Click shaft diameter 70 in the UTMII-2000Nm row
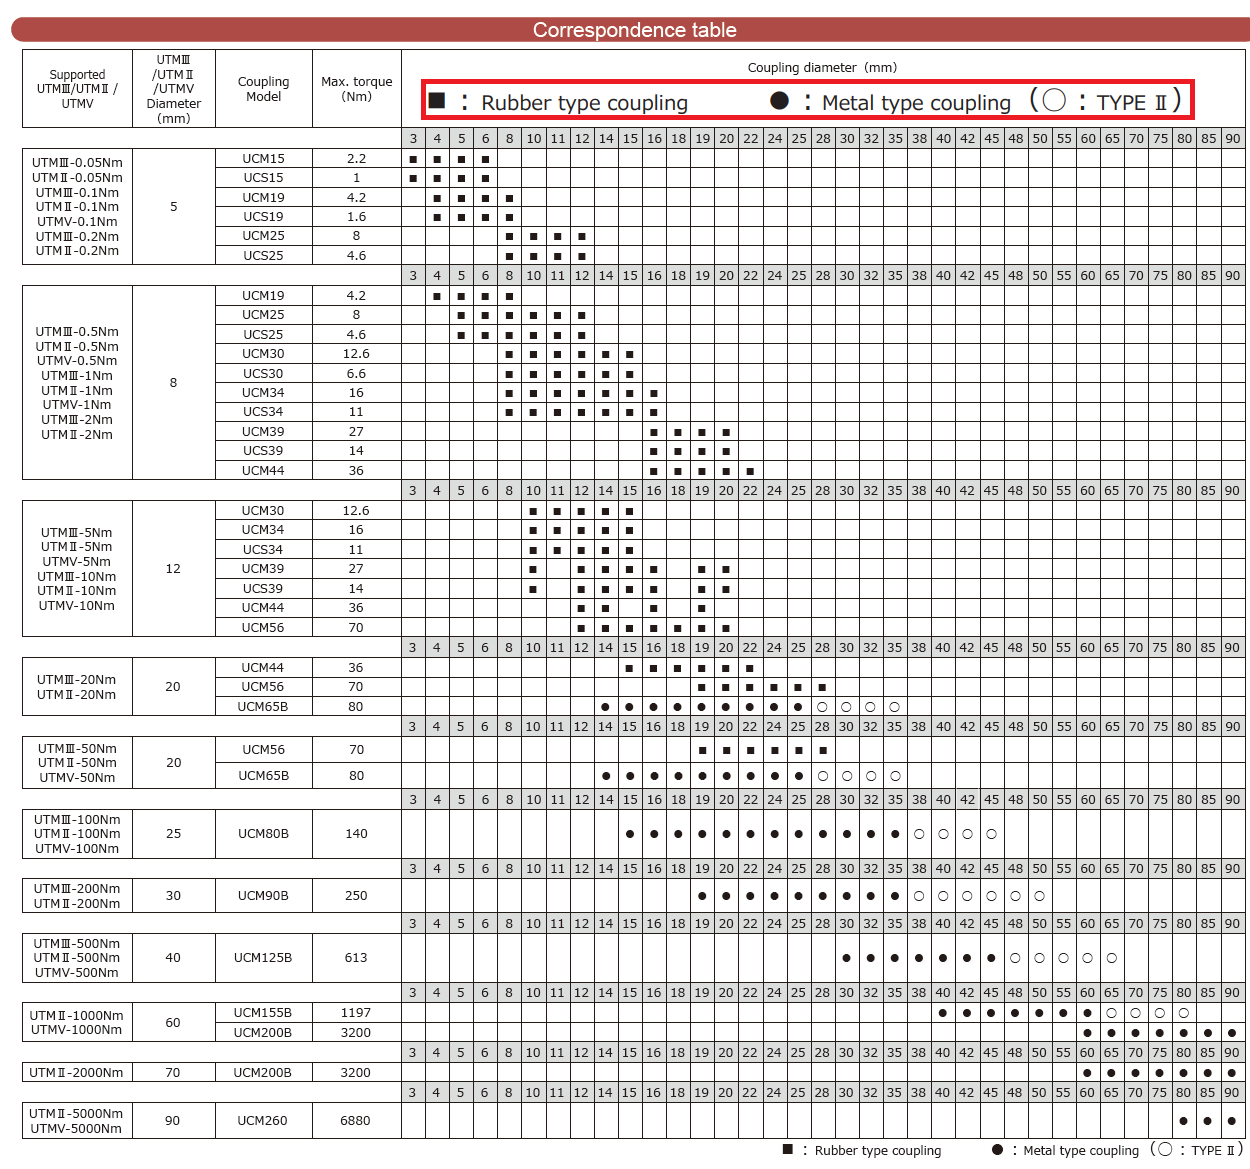The width and height of the screenshot is (1250, 1169). (173, 1073)
